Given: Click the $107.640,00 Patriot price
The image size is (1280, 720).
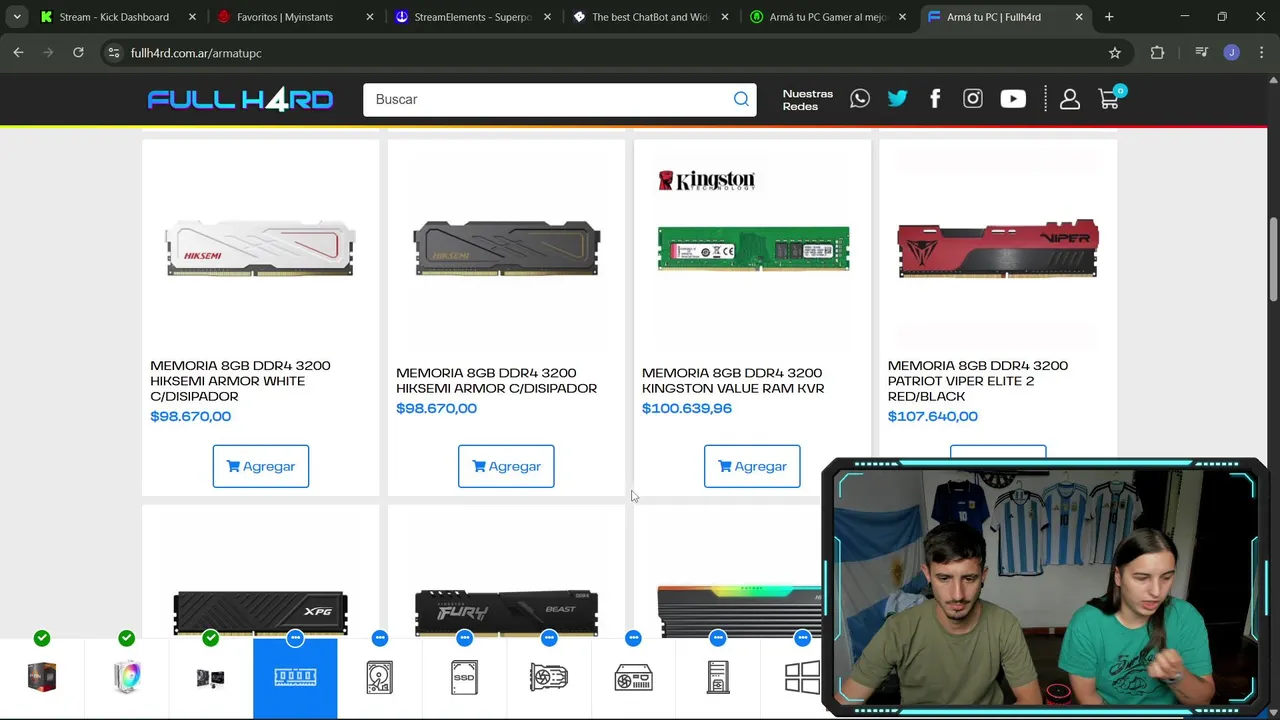Looking at the screenshot, I should [x=933, y=416].
